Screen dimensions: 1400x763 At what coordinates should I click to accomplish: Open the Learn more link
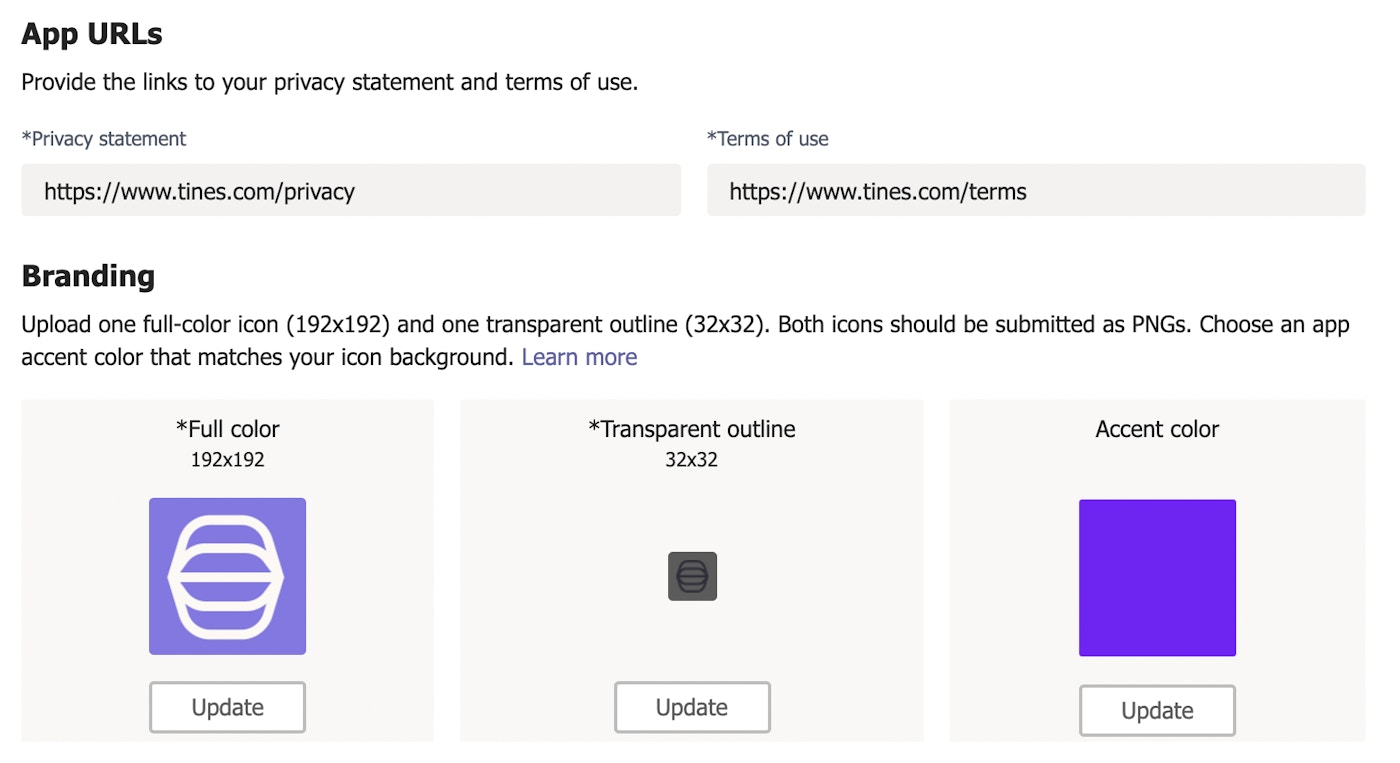579,357
